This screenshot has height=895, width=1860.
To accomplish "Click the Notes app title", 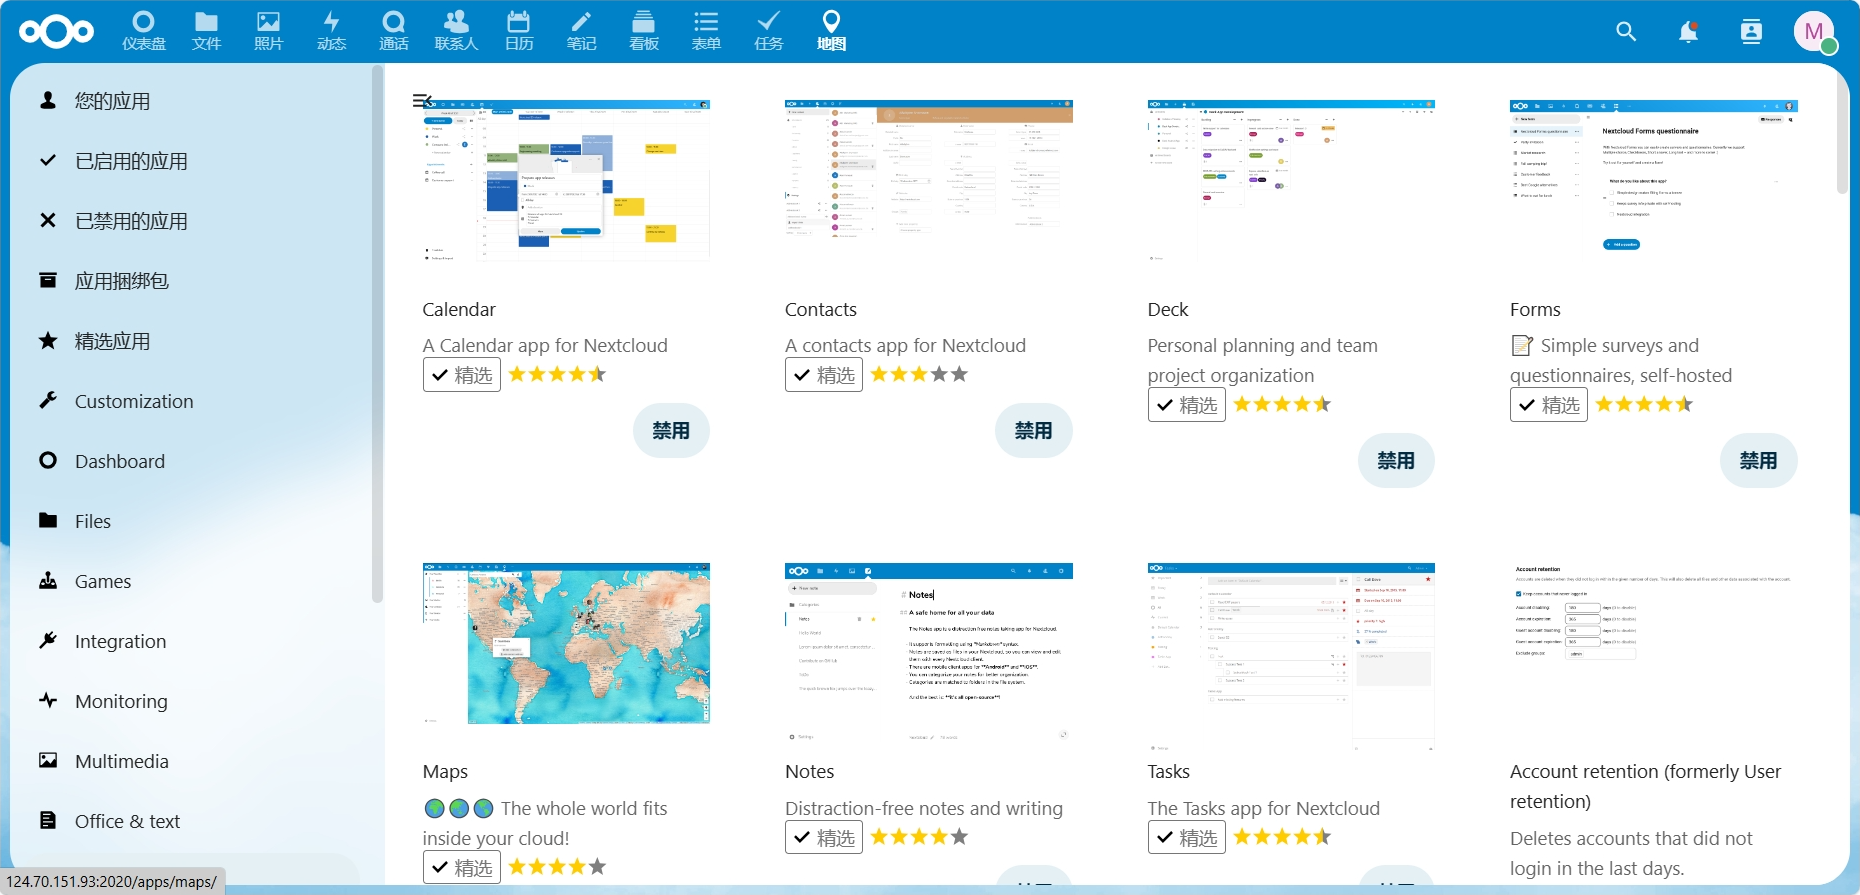I will [x=810, y=772].
